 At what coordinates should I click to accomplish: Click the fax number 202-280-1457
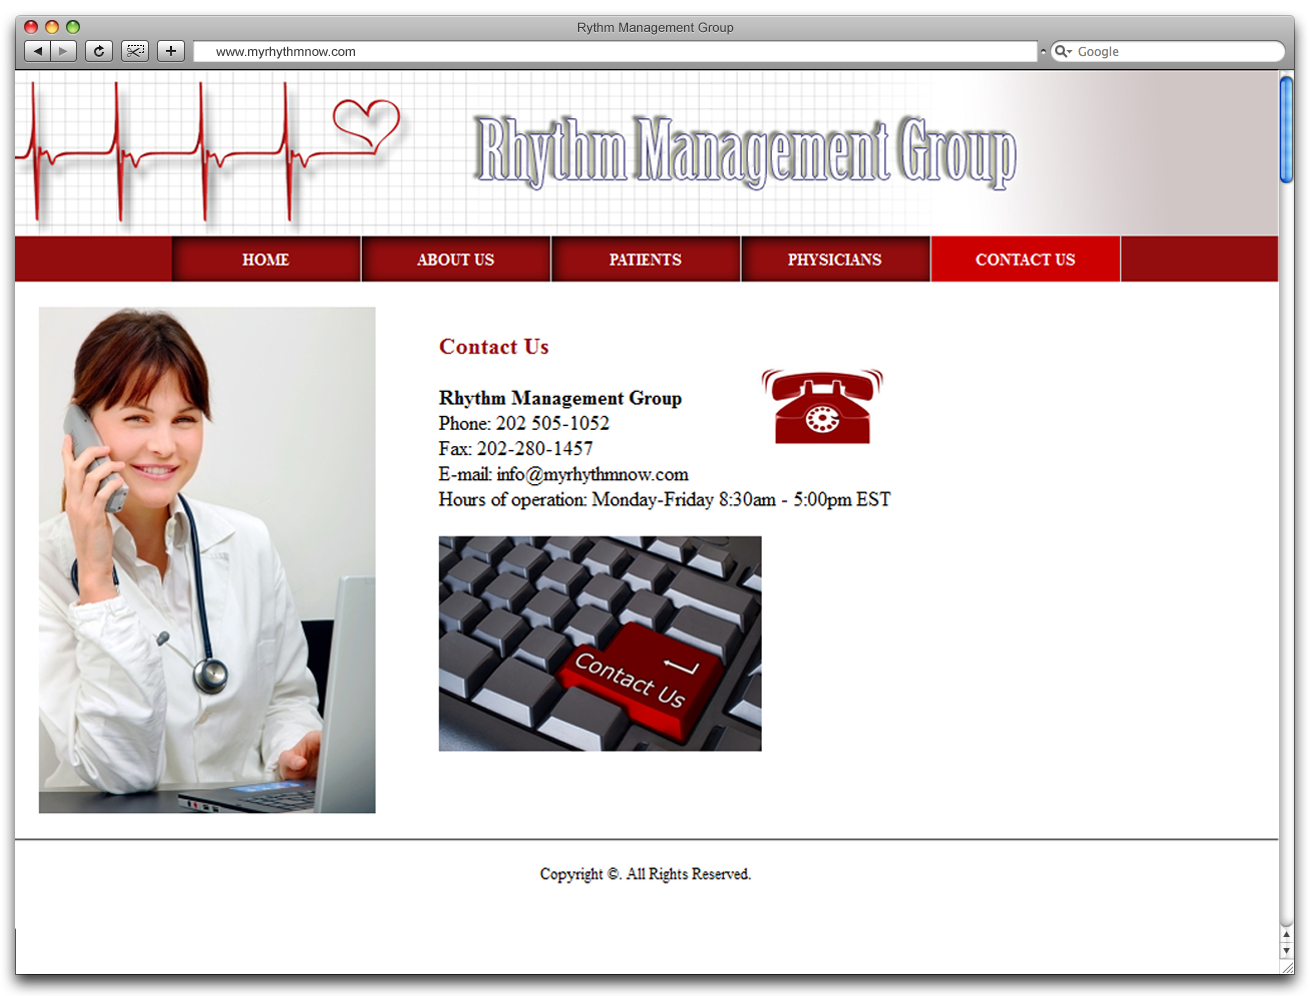pos(535,449)
